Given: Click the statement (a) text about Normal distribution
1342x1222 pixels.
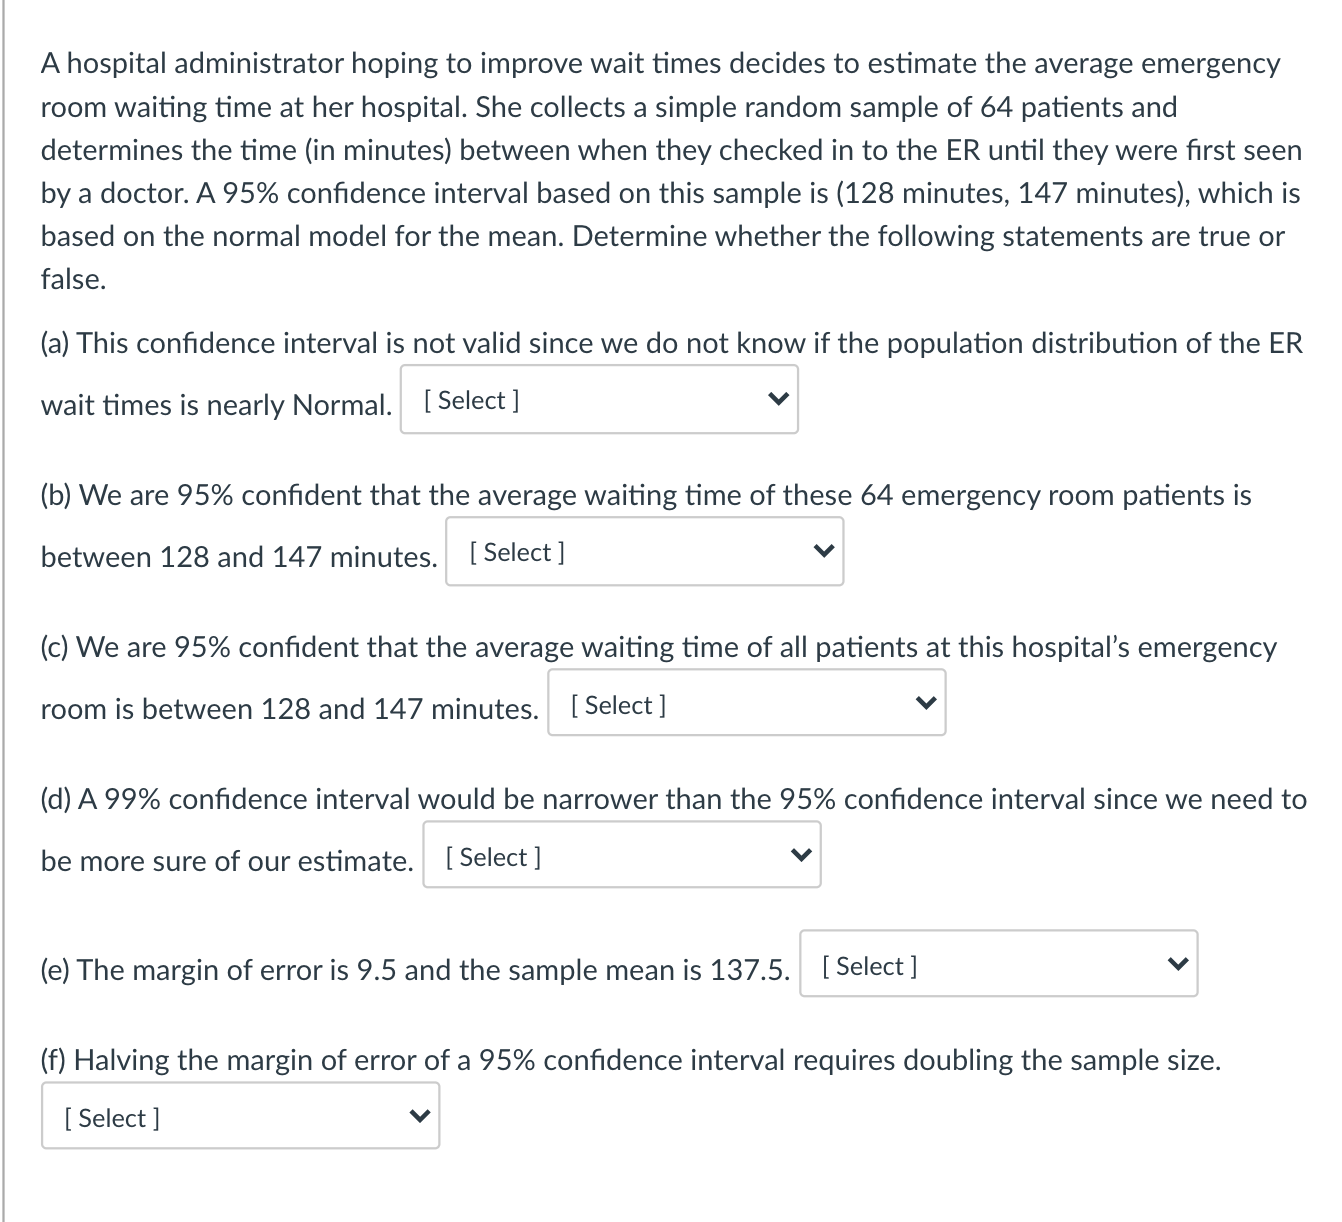Looking at the screenshot, I should [671, 343].
